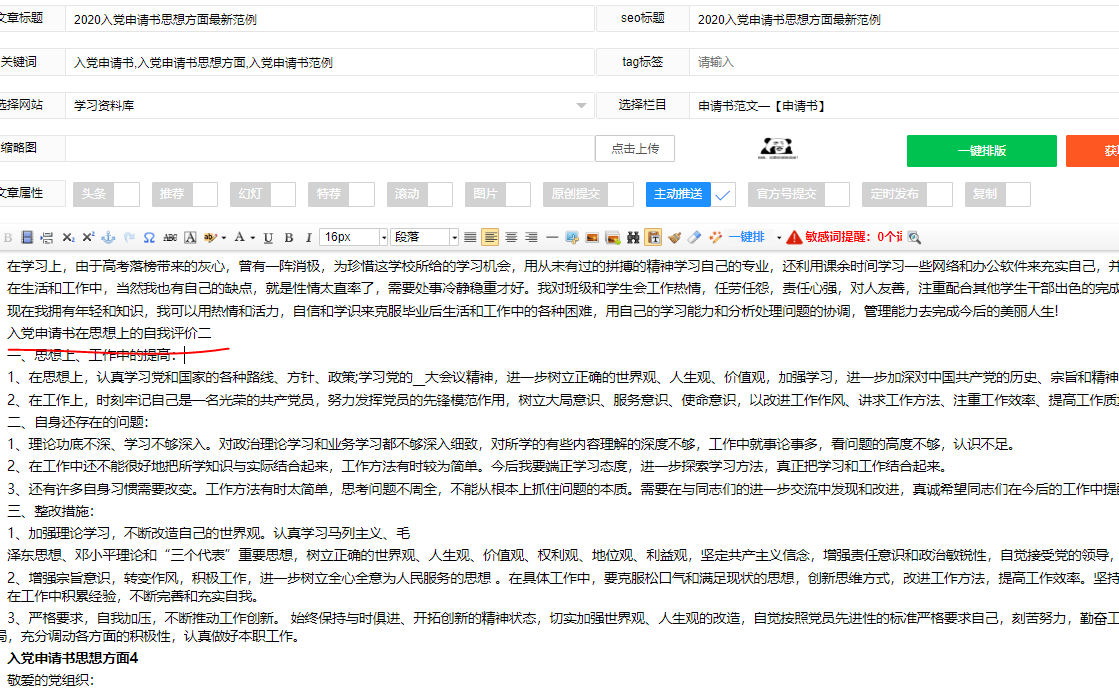
Task: Click the green 一键排版 button
Action: (981, 150)
